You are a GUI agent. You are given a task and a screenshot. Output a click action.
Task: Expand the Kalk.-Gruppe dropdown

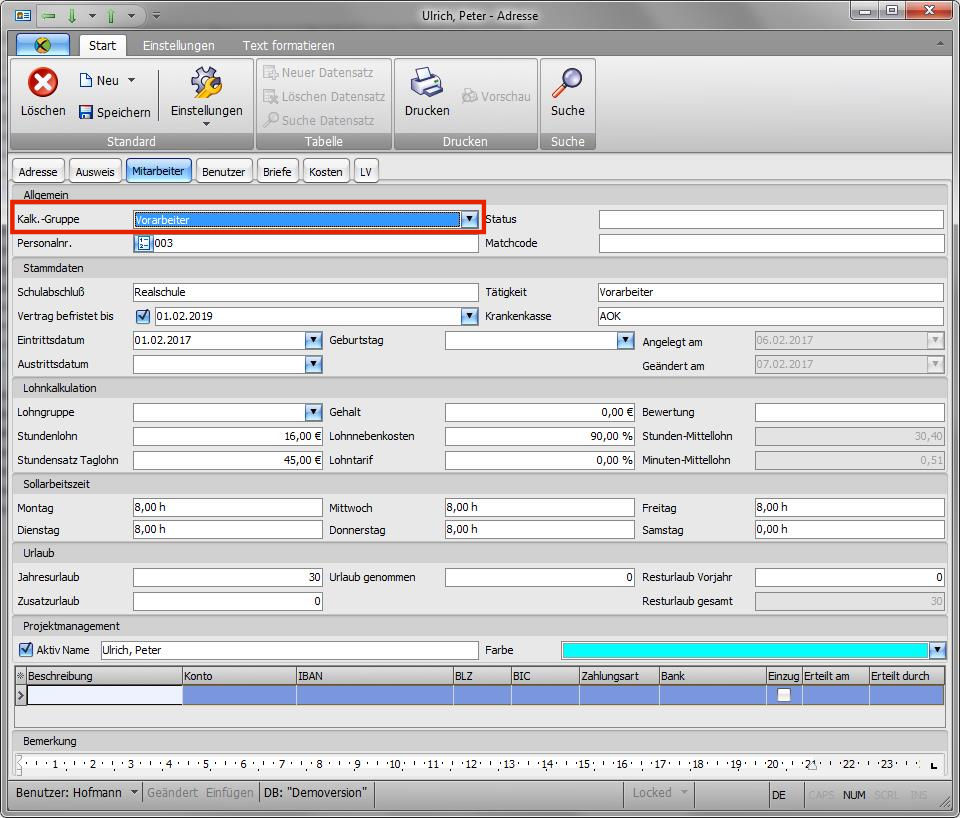[469, 219]
